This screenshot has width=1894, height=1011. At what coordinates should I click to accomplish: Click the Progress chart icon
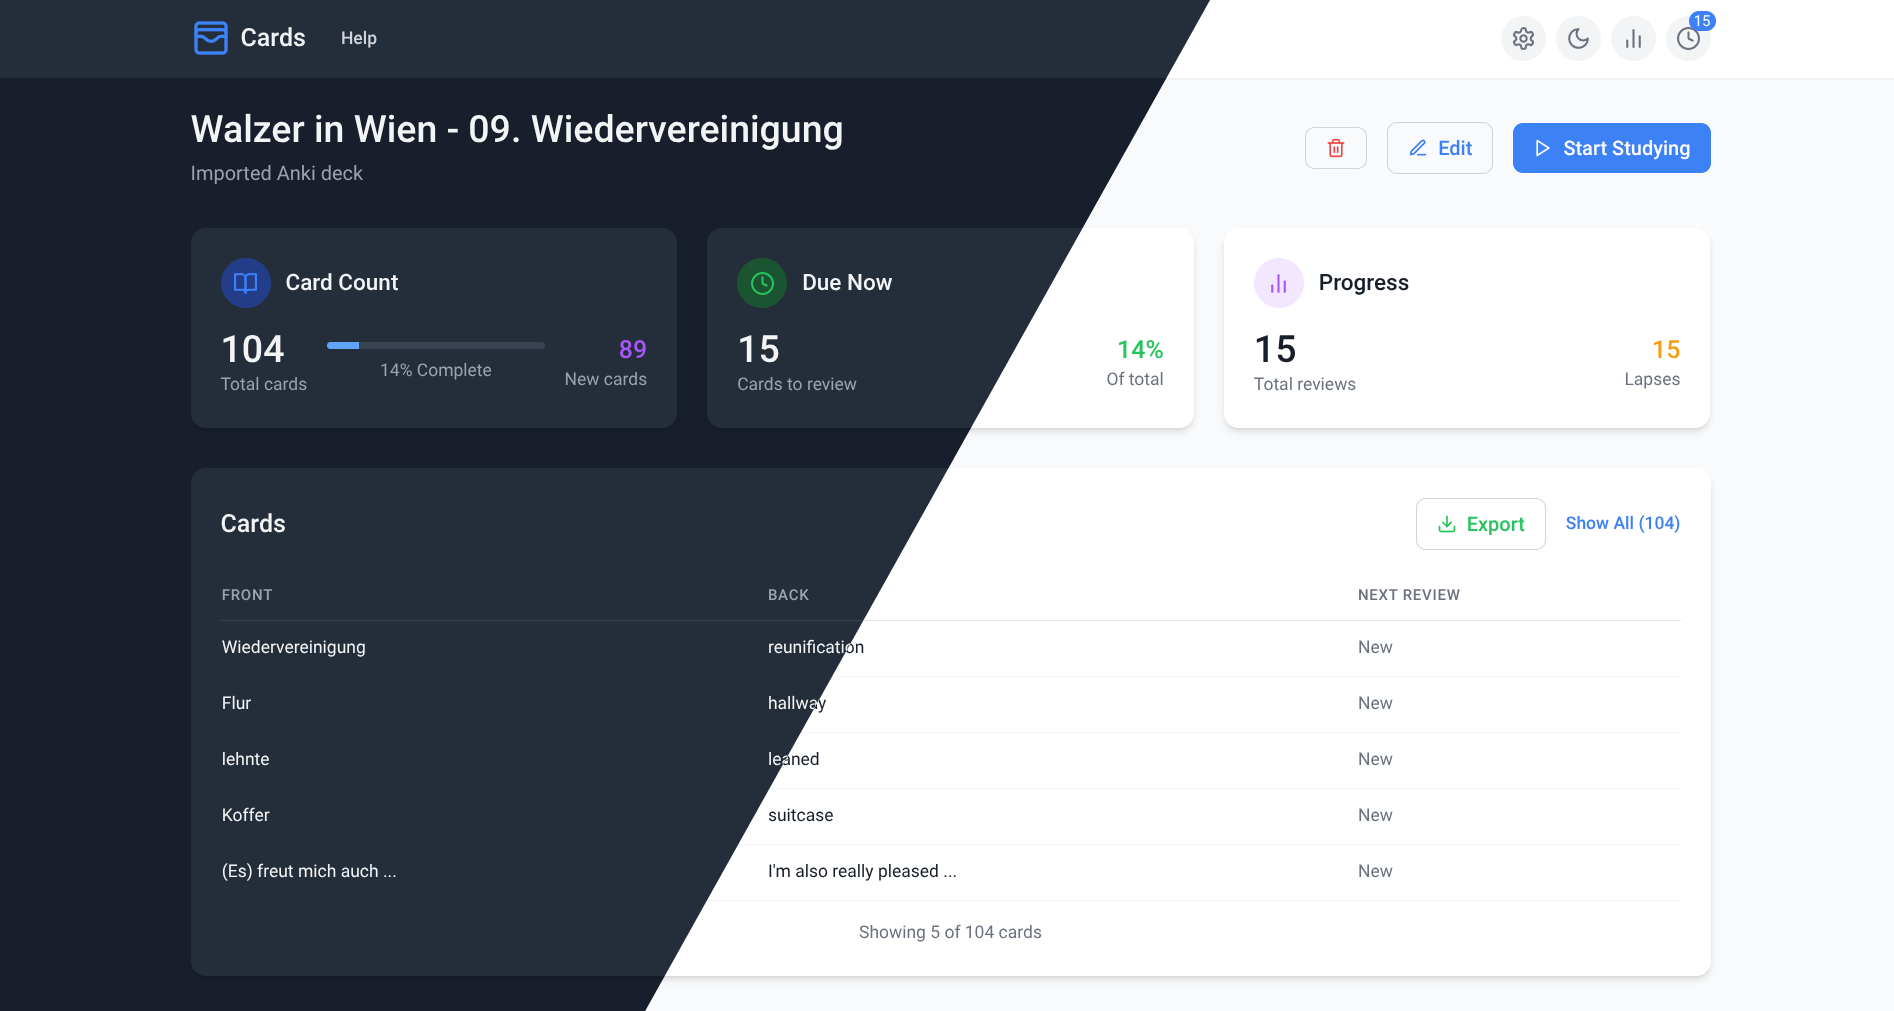[x=1278, y=283]
